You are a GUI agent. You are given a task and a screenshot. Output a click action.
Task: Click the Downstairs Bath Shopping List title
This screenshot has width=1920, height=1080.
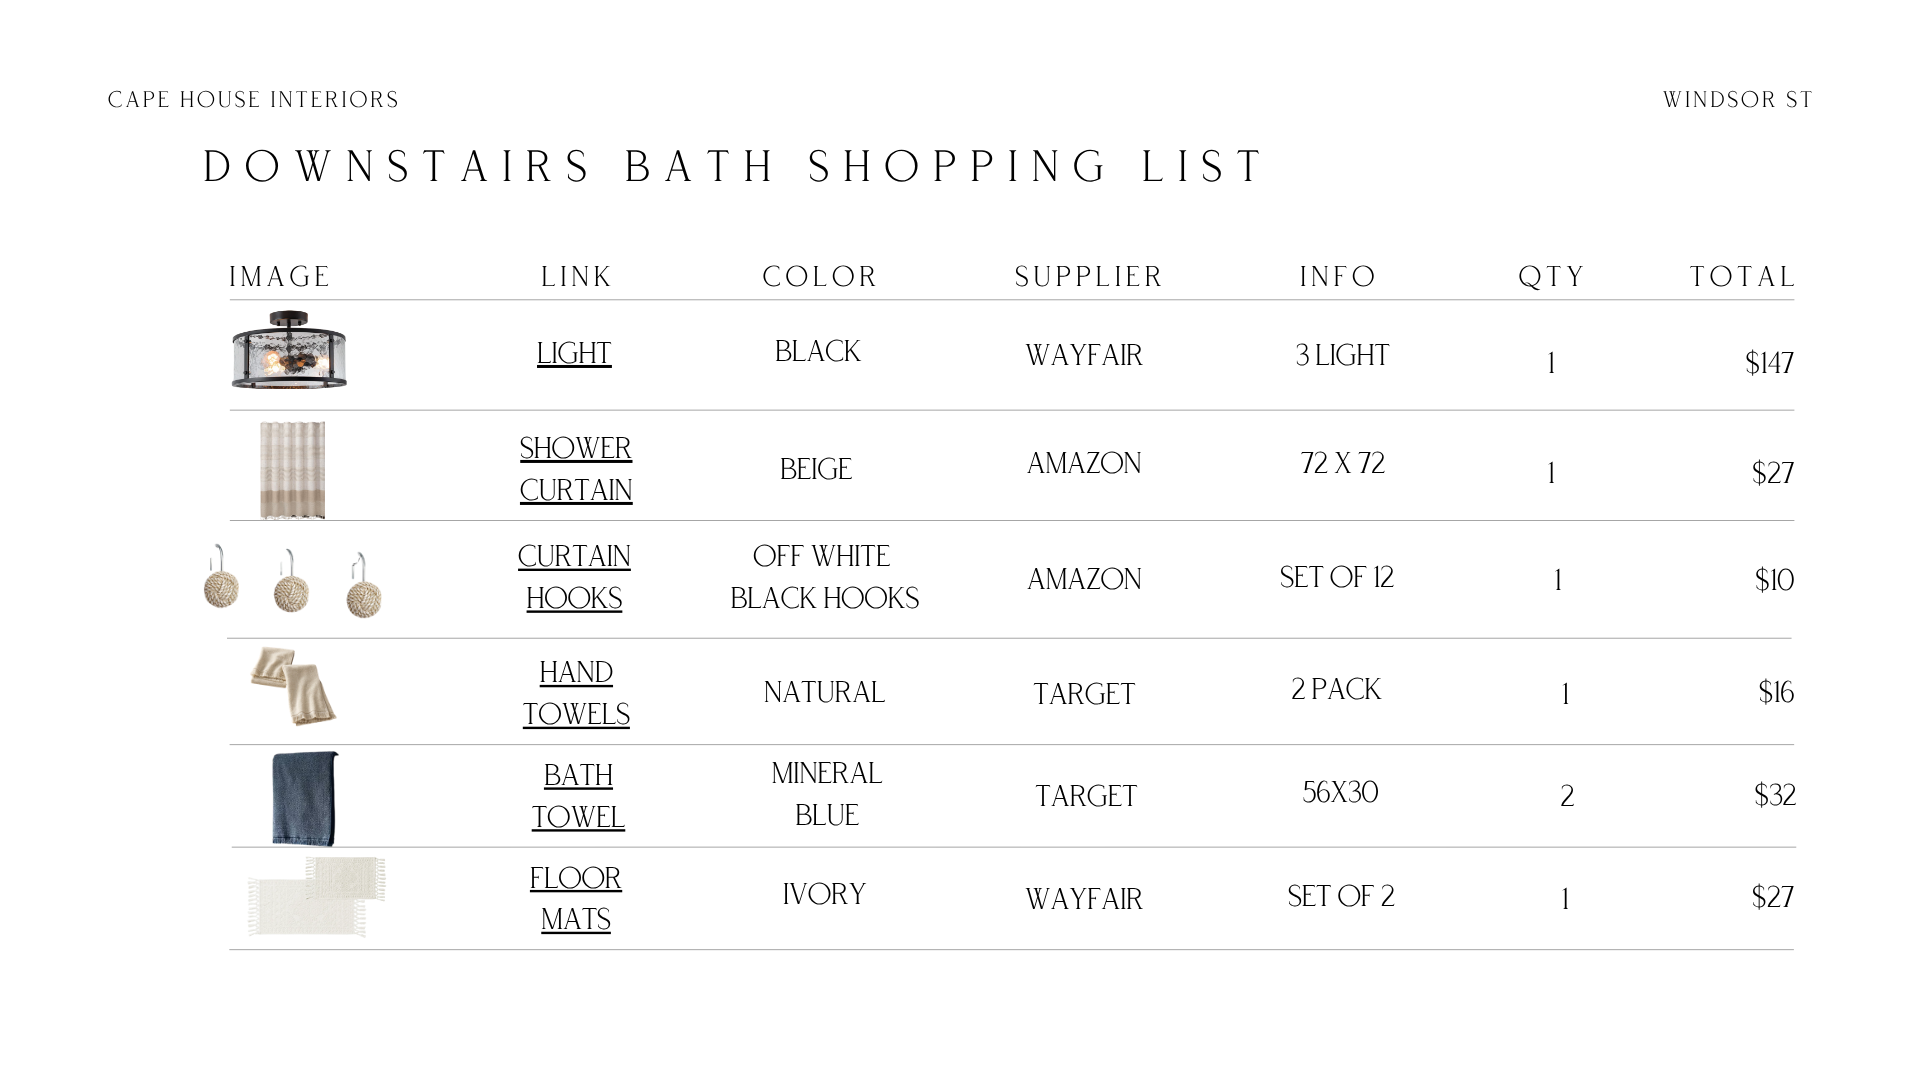pyautogui.click(x=735, y=167)
